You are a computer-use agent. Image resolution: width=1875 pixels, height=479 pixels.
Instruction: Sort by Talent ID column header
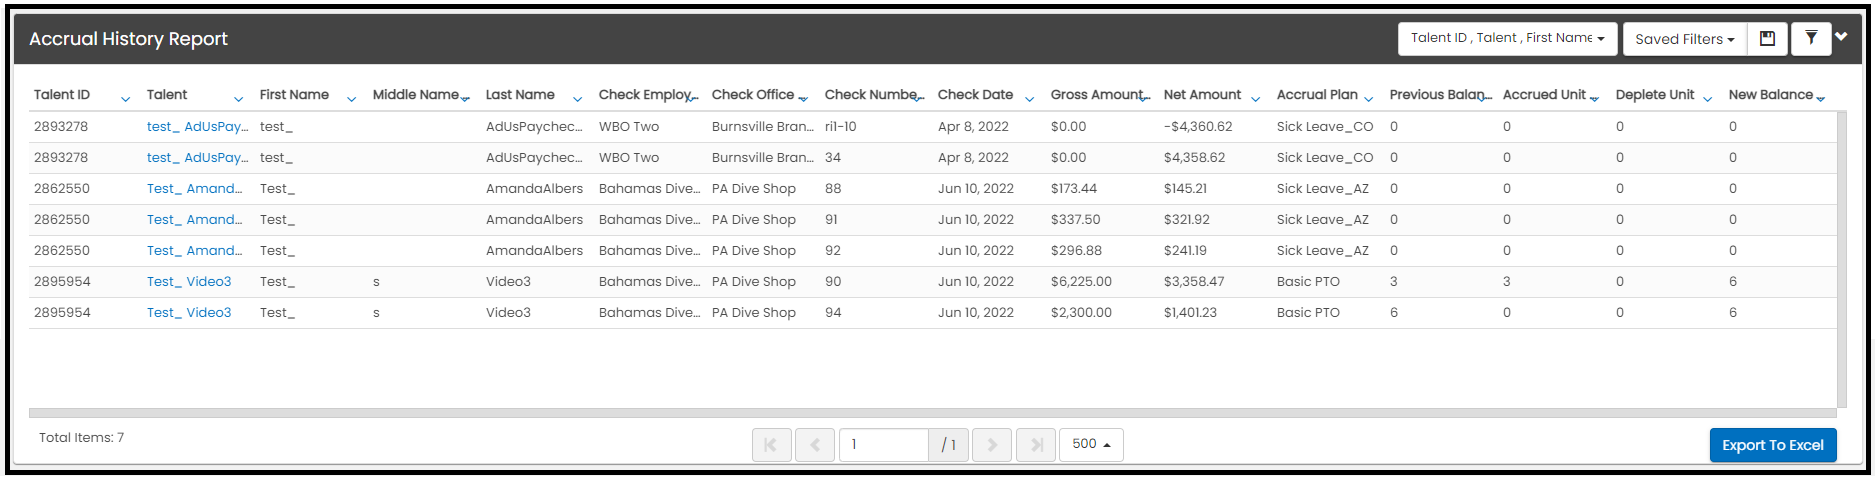click(62, 95)
